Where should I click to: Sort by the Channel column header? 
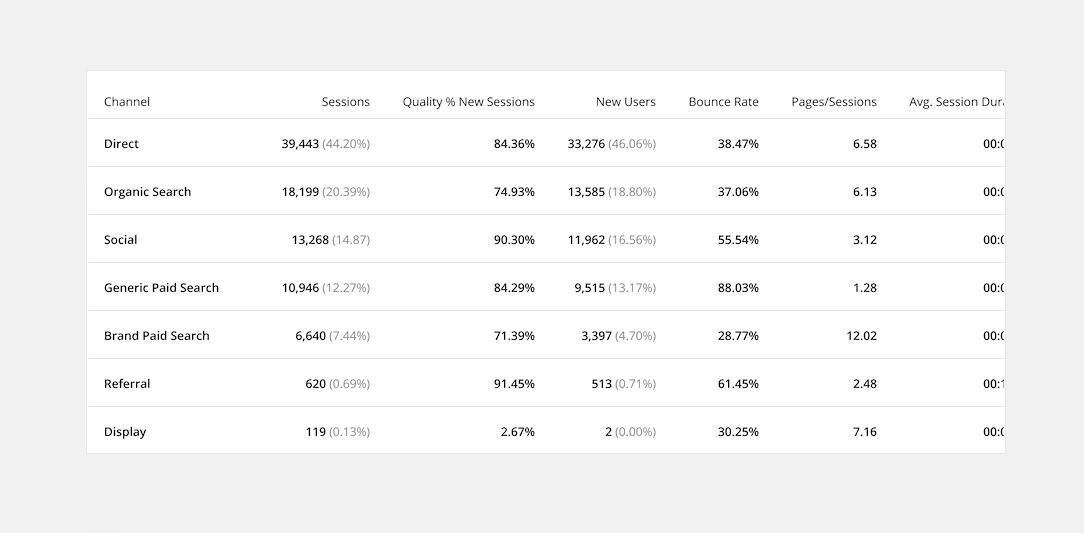pos(127,102)
